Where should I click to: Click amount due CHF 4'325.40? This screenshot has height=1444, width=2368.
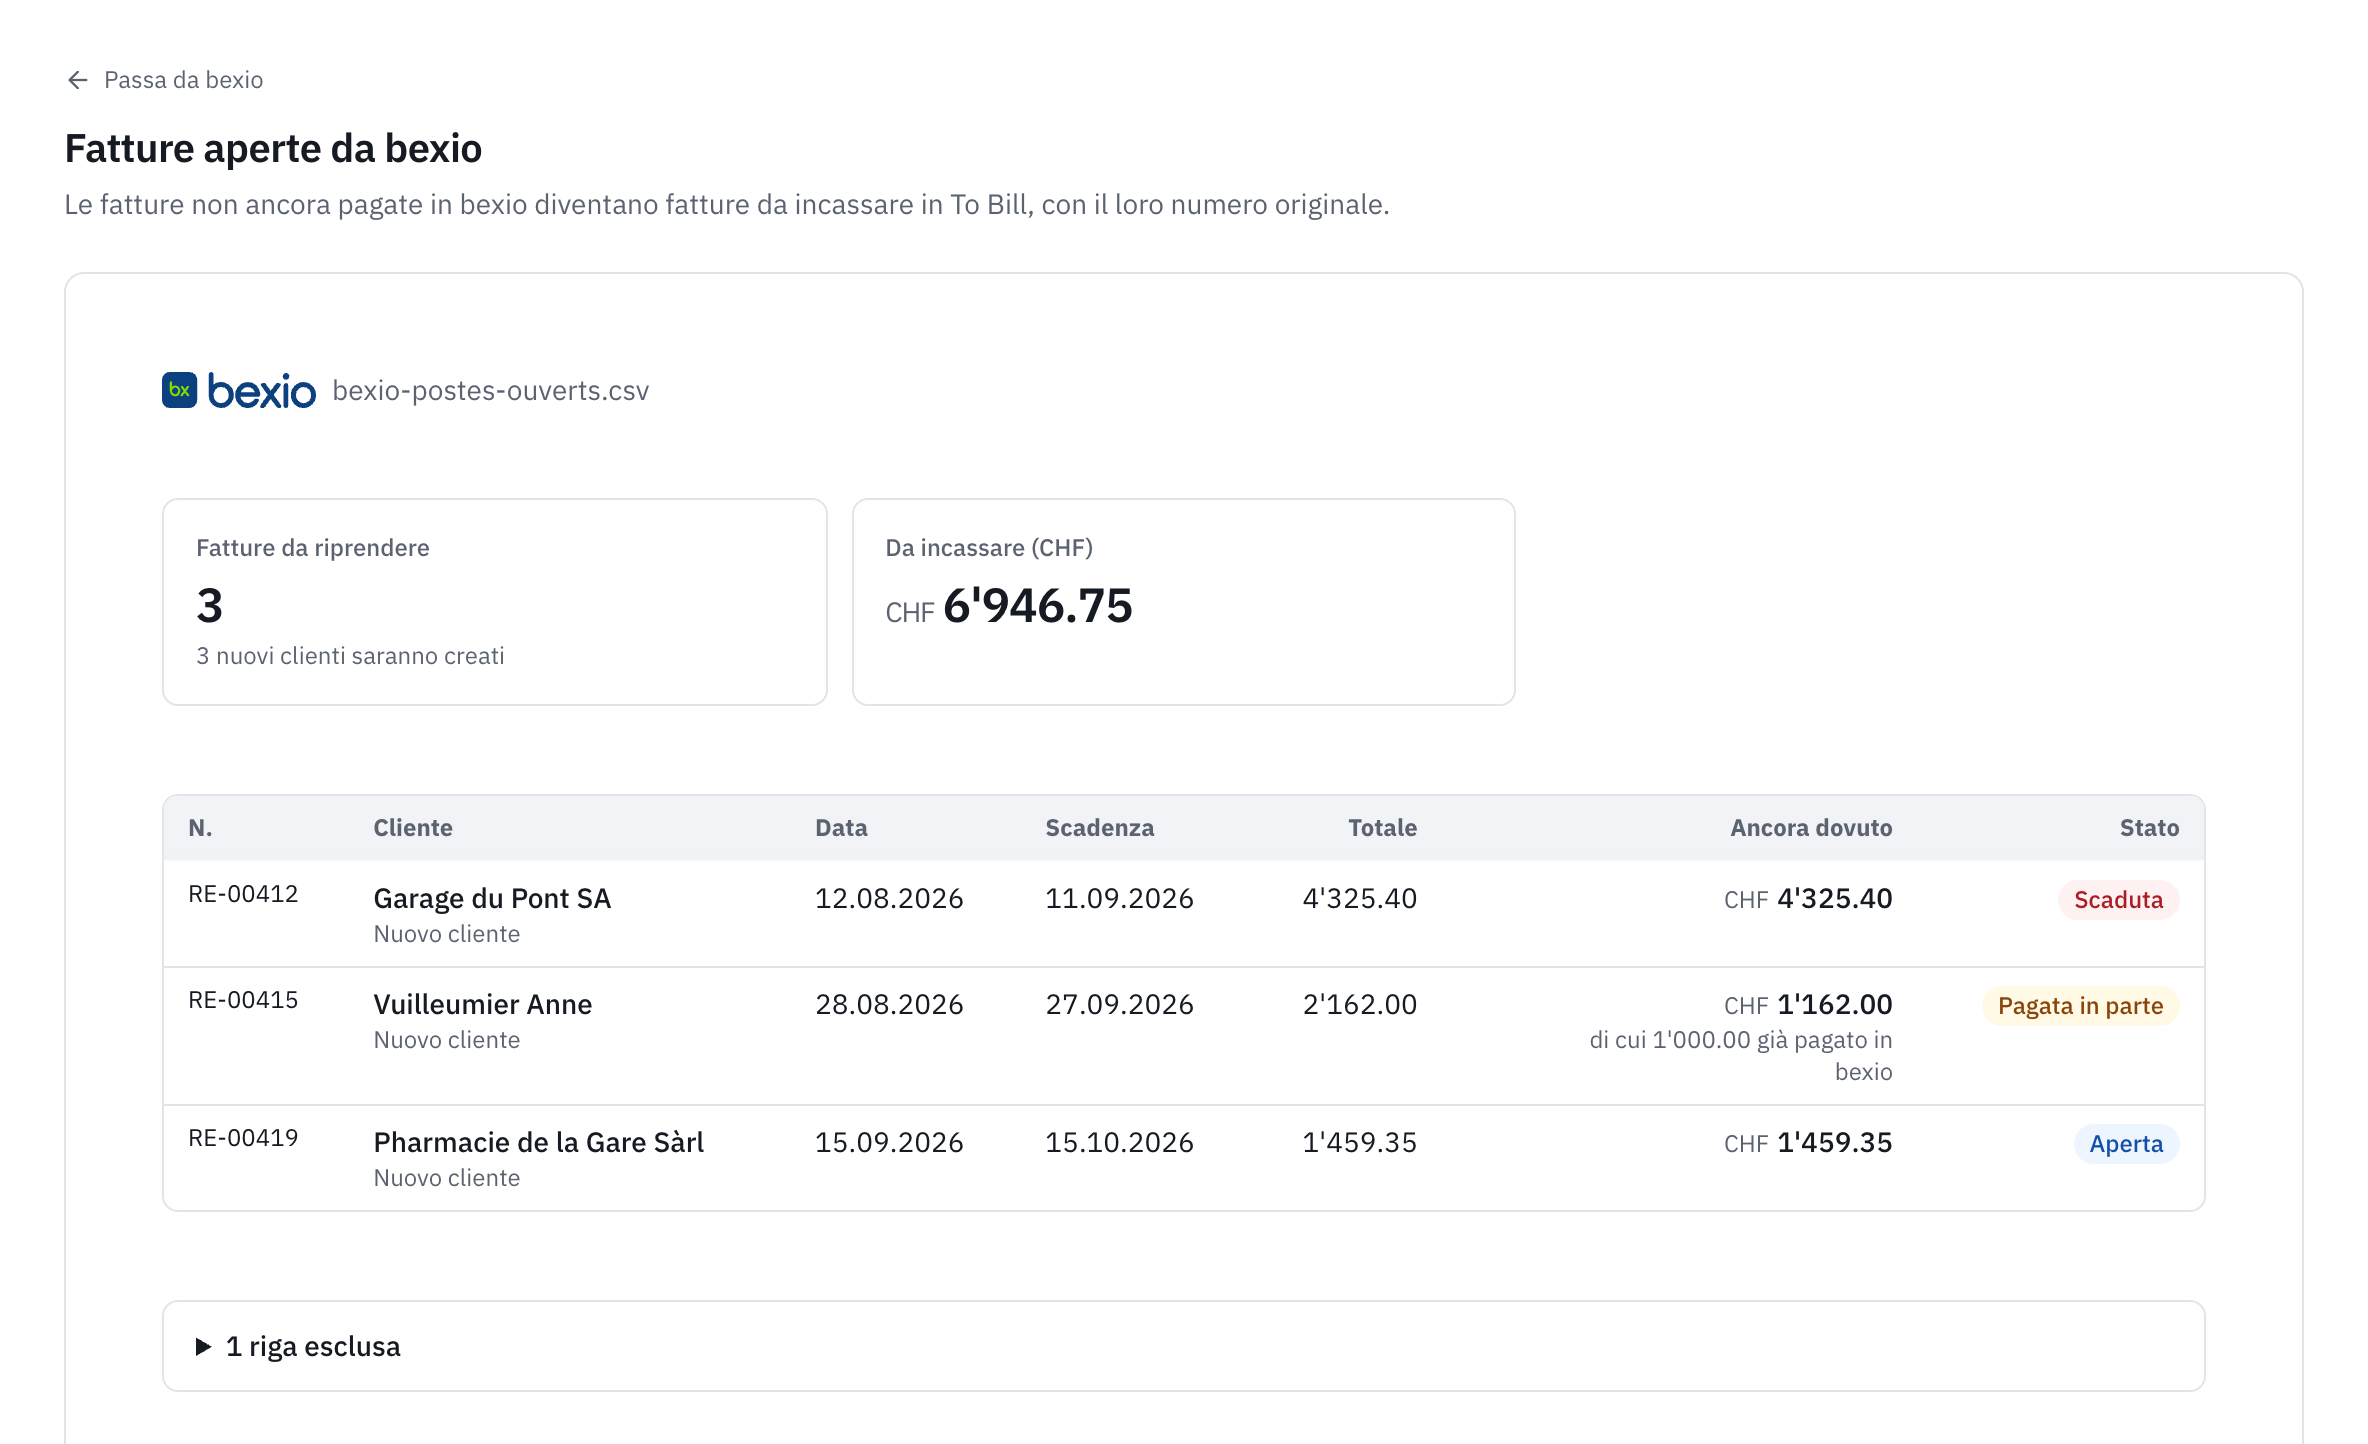click(1808, 898)
